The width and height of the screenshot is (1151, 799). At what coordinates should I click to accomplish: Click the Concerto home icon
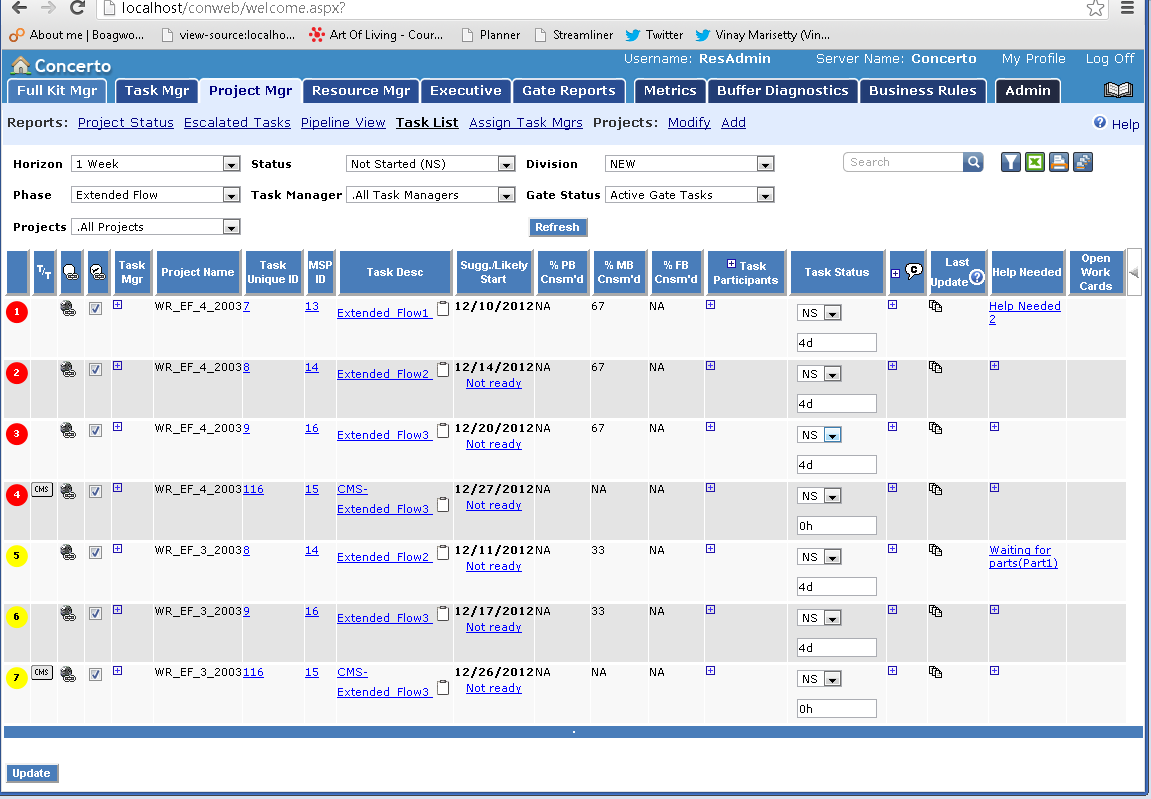21,65
